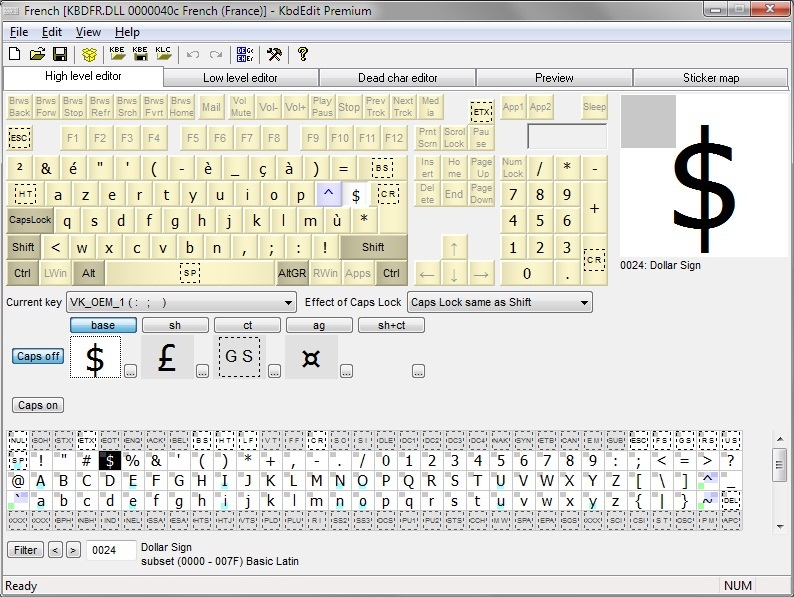
Task: Click the Save floppy disk icon
Action: (59, 54)
